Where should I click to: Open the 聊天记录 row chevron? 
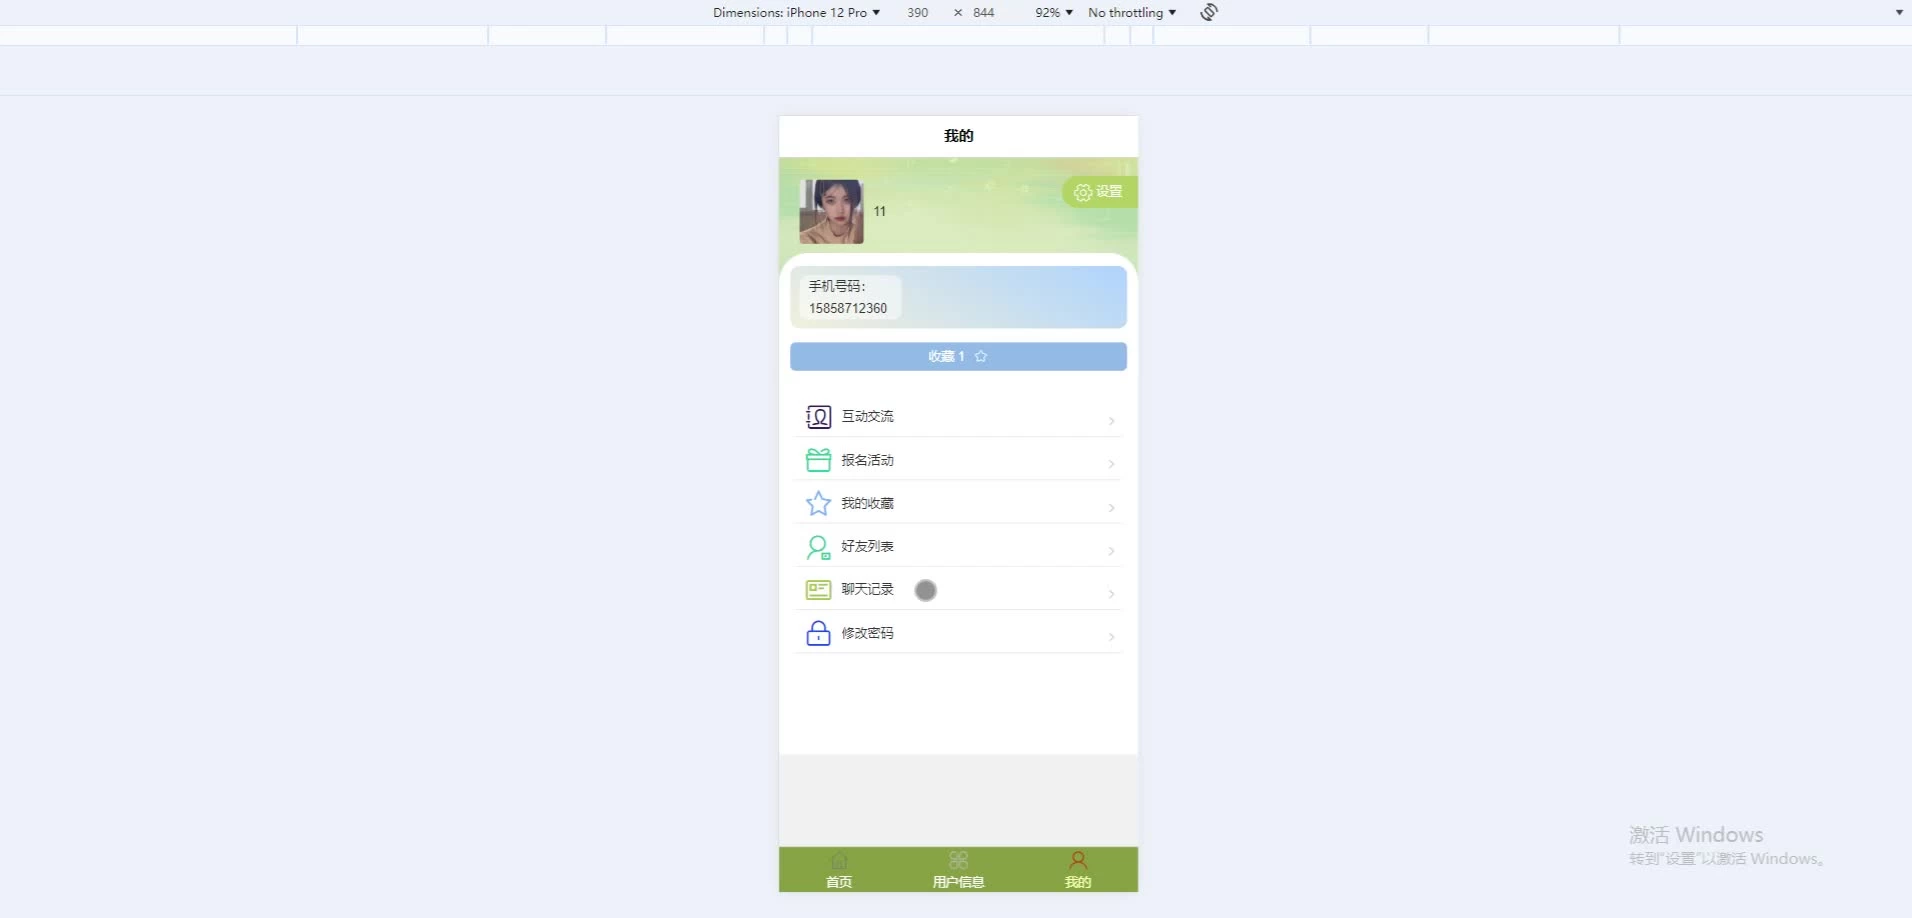click(x=1112, y=594)
